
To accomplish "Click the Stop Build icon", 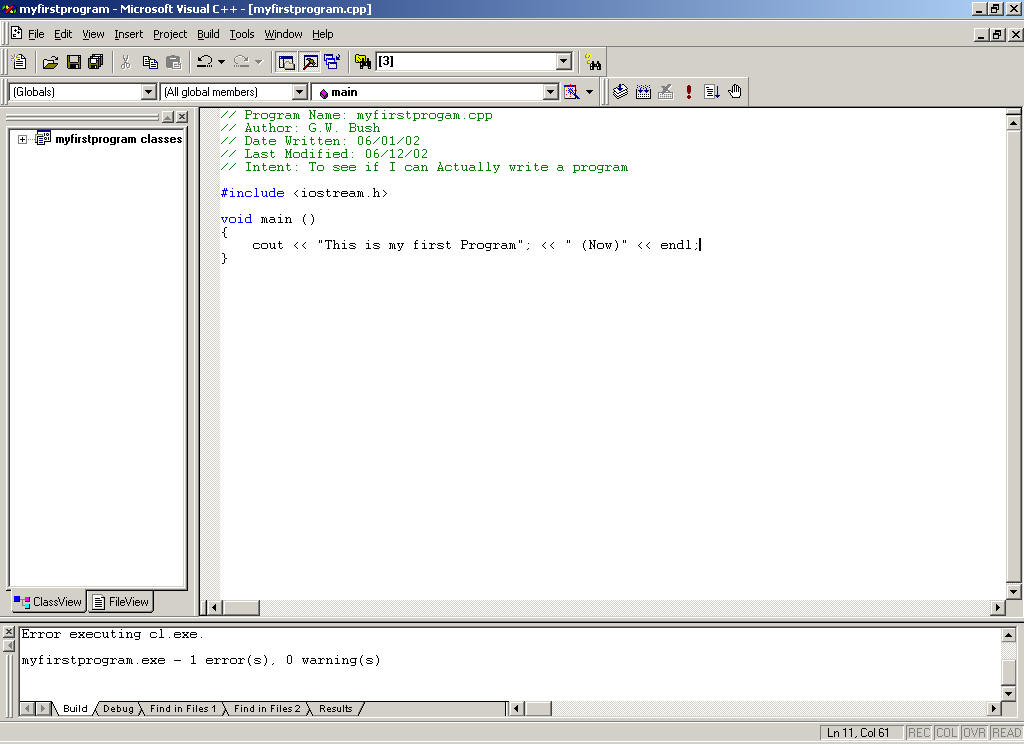I will click(665, 92).
